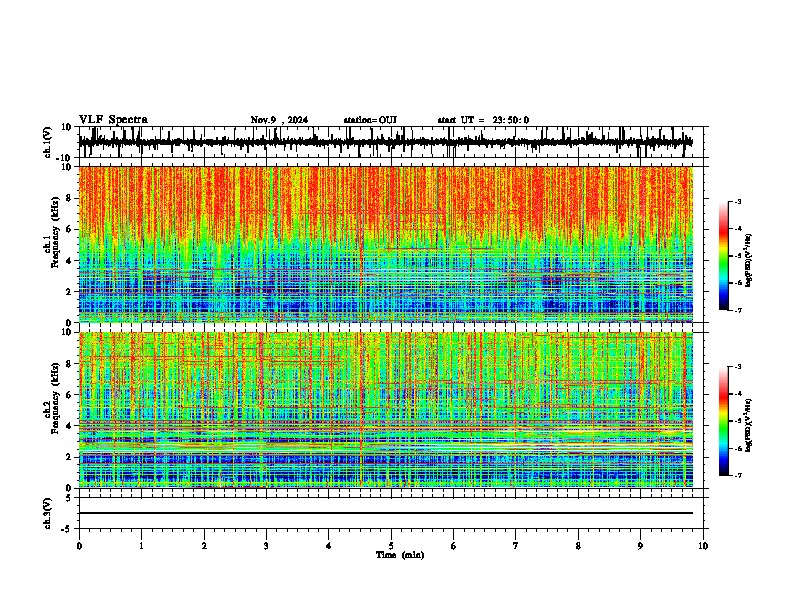Click the "2" kHz tick on ch.1 spectrogram
This screenshot has height=612, width=792.
[70, 291]
